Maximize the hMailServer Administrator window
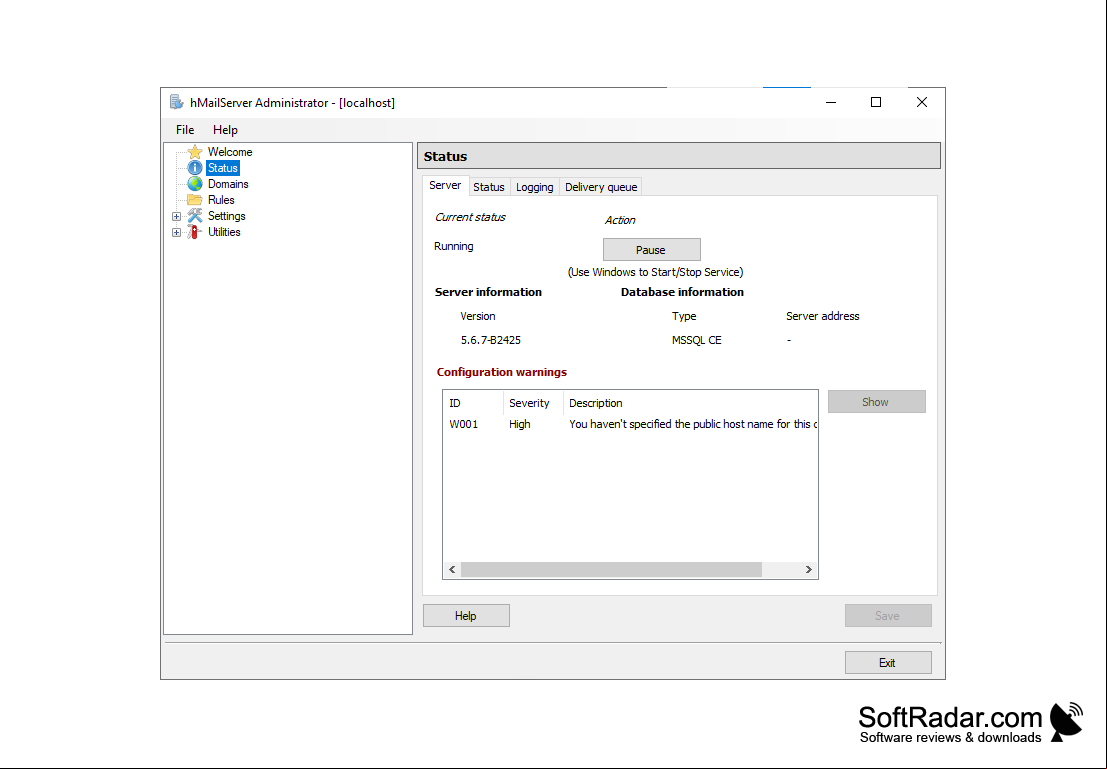The width and height of the screenshot is (1107, 769). 876,102
